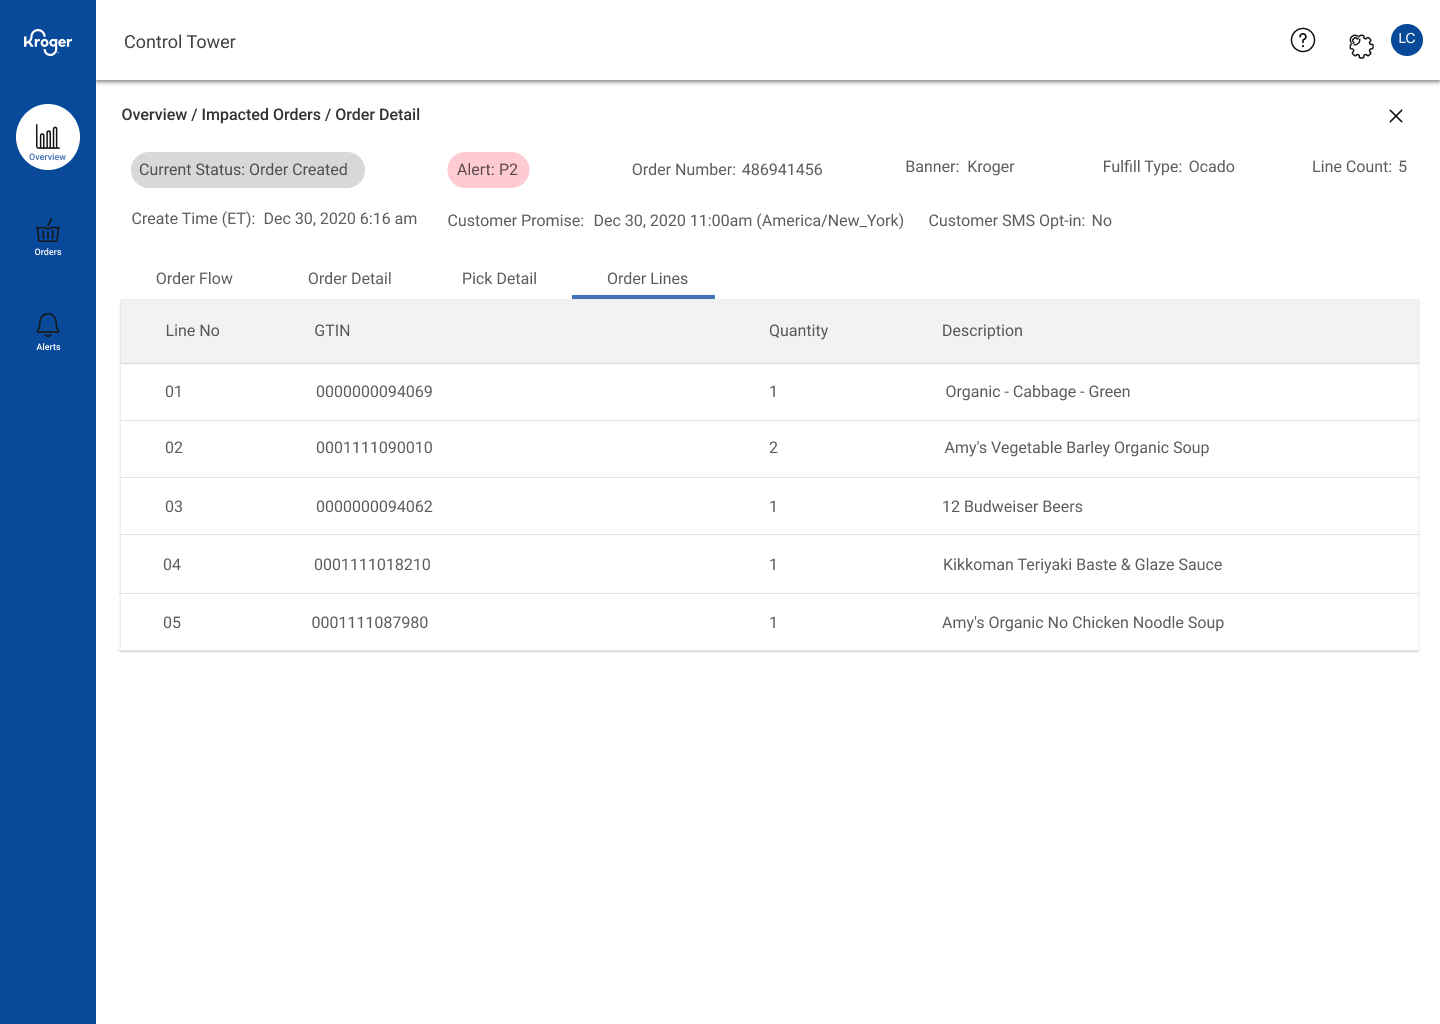Screen dimensions: 1440x1024
Task: Click line number 02
Action: click(x=174, y=448)
